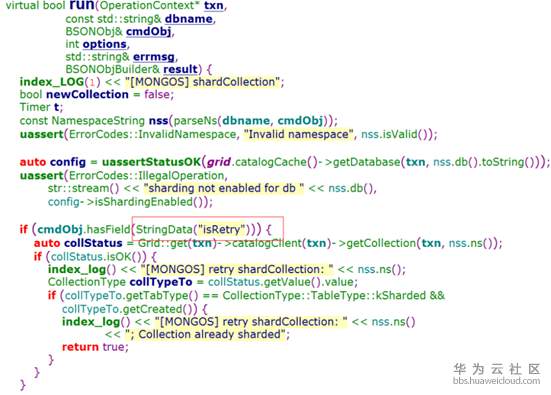
Task: Click the 'collStatus' variable declaration
Action: [x=93, y=243]
